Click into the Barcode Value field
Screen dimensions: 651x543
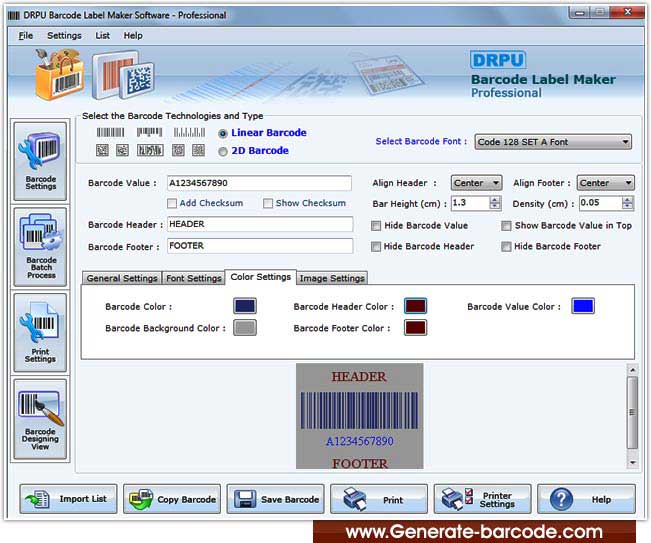[259, 183]
